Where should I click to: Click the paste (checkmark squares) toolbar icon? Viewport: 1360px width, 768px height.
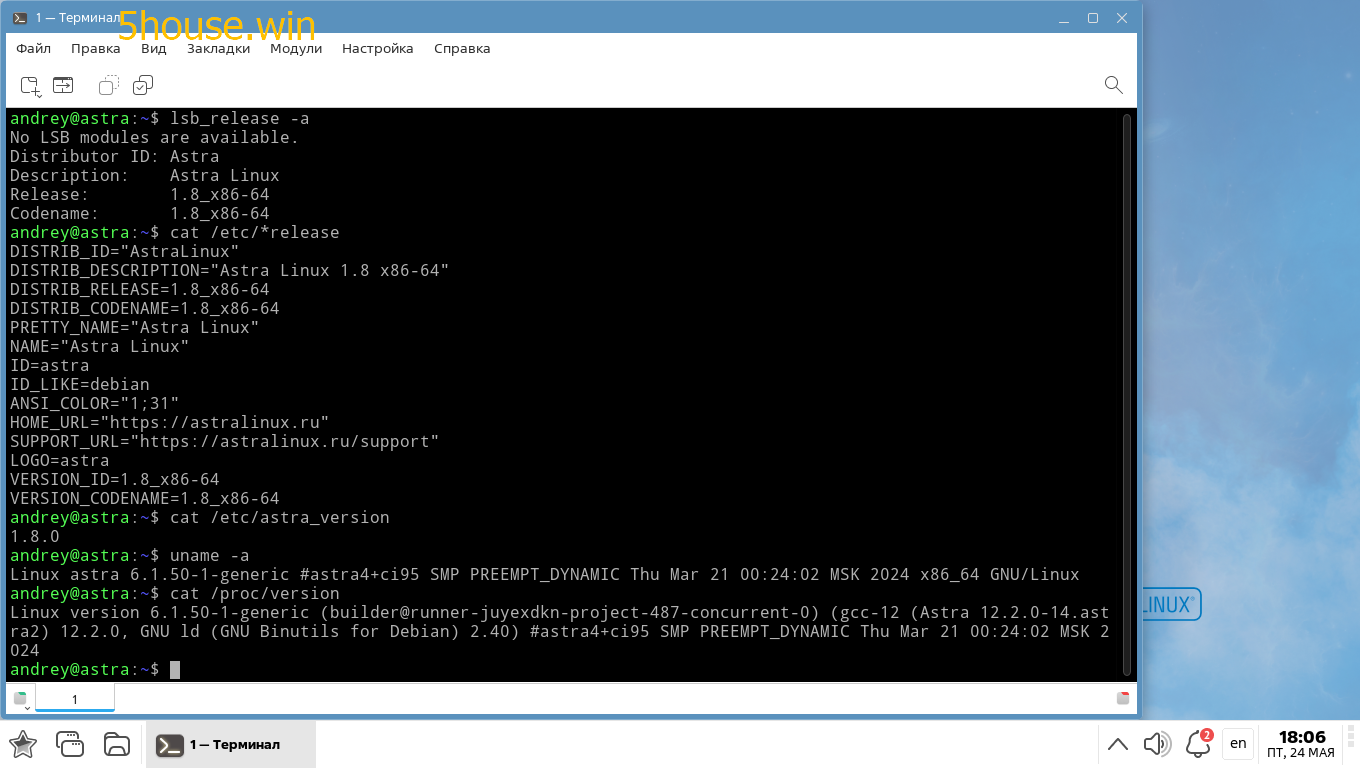point(143,85)
